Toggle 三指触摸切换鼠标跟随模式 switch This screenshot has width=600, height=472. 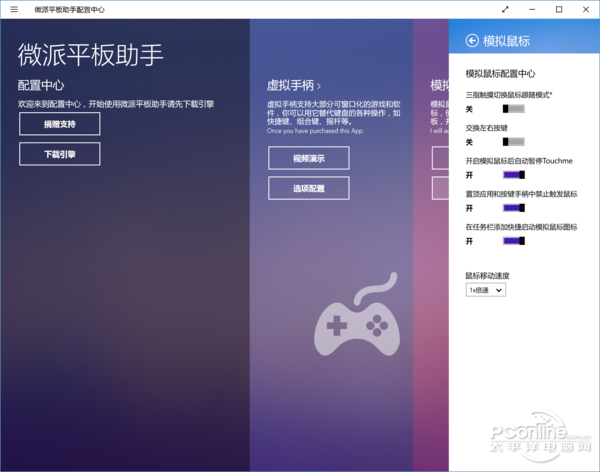click(x=514, y=109)
